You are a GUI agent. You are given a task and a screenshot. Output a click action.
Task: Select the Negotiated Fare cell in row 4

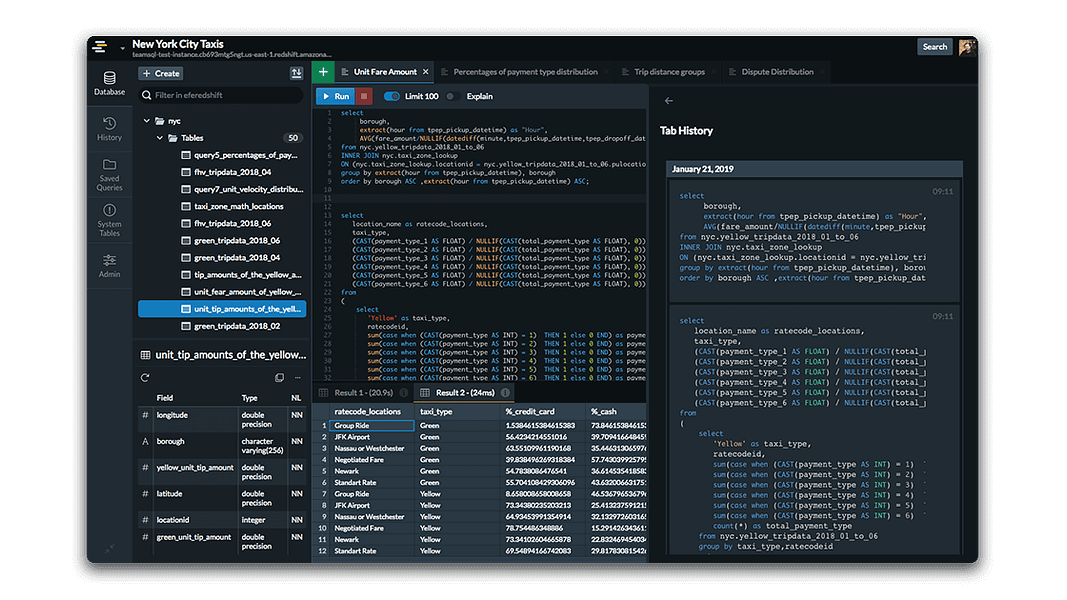[x=372, y=460]
